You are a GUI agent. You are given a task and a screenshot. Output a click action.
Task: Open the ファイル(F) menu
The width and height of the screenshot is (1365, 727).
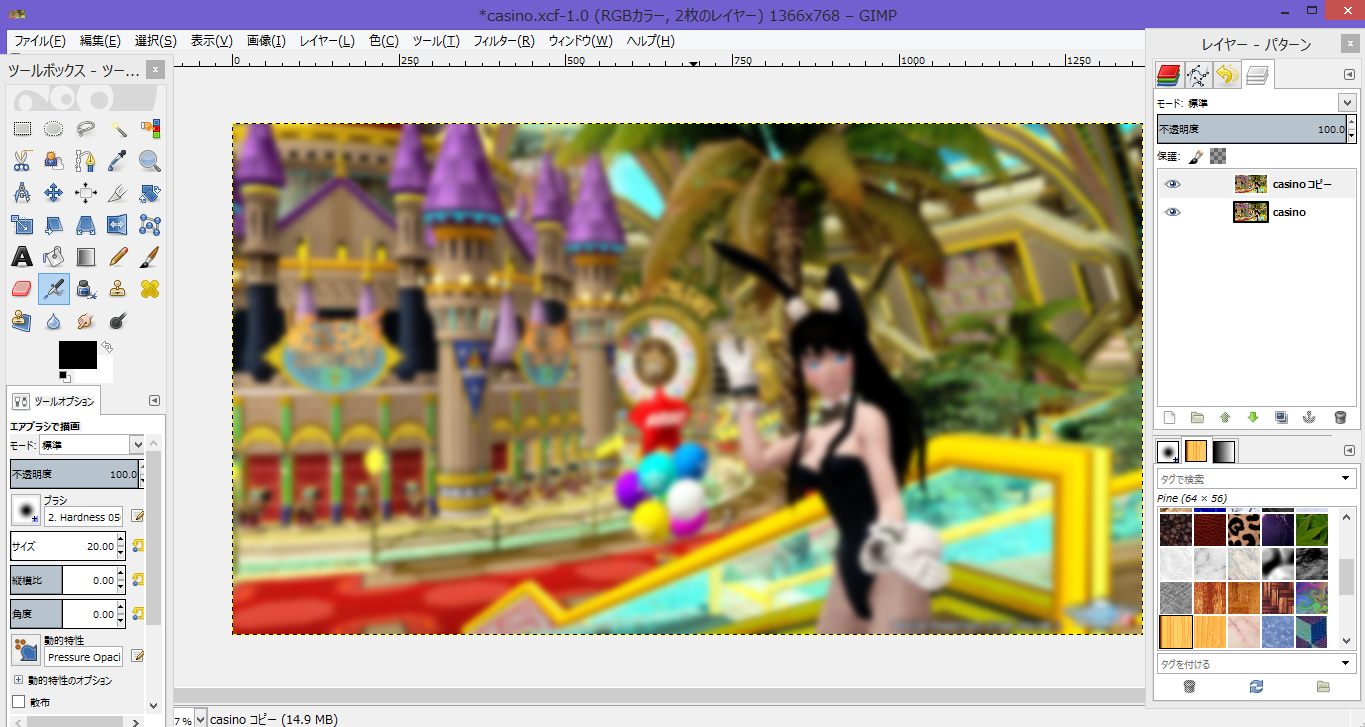pos(40,41)
